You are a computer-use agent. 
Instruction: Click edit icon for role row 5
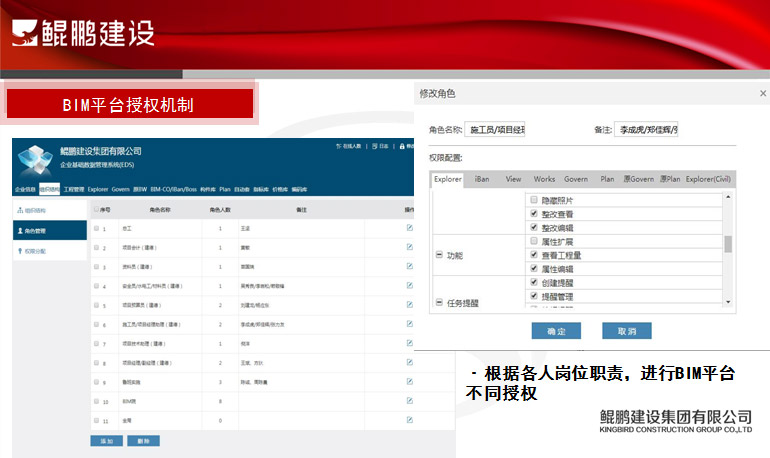410,304
